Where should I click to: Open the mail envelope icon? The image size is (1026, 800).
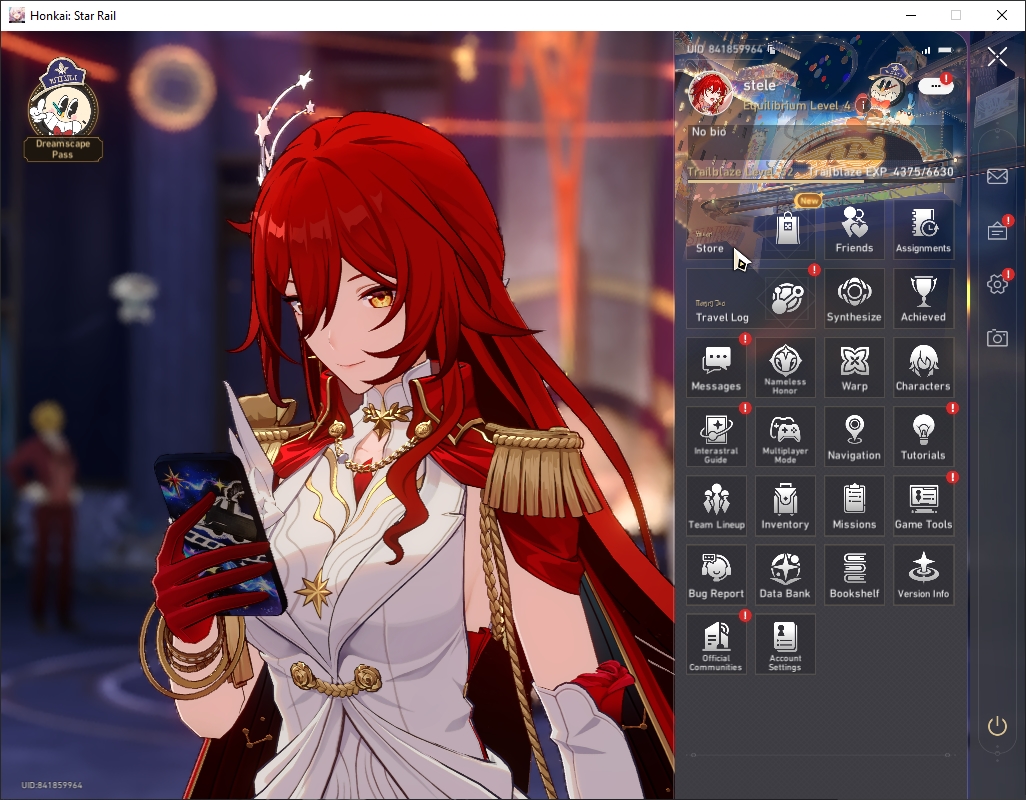997,176
